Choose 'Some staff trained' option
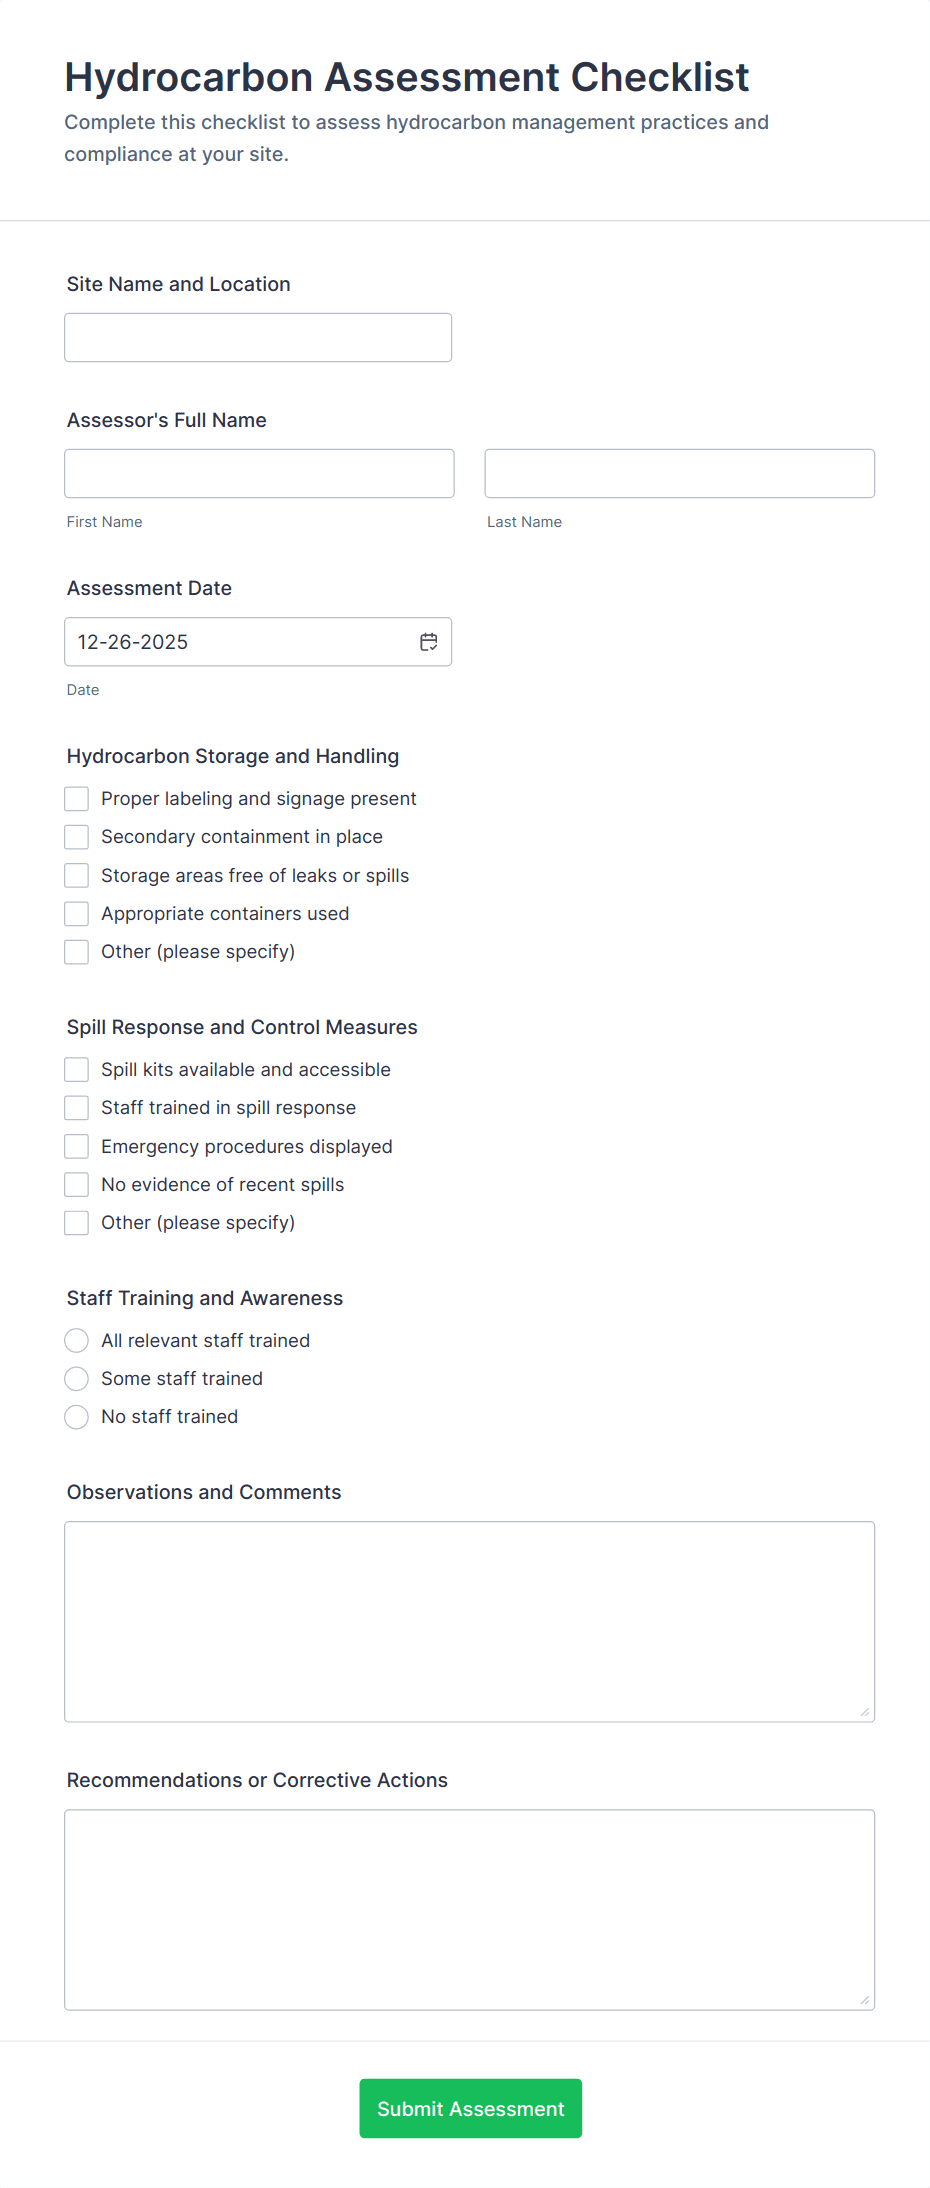 click(76, 1378)
